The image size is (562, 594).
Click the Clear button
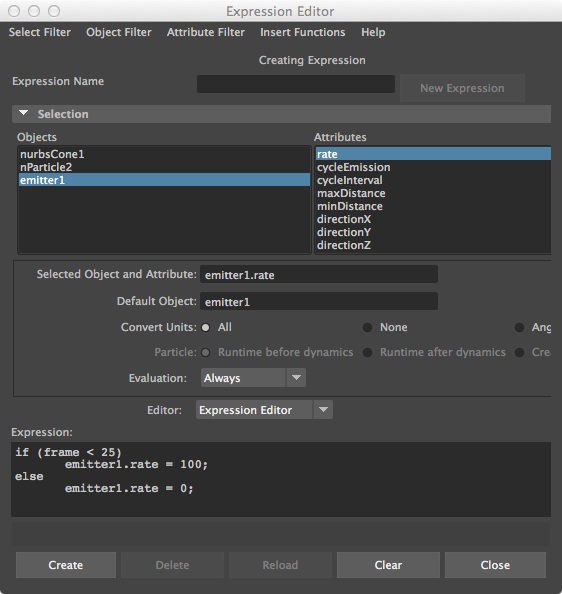388,565
